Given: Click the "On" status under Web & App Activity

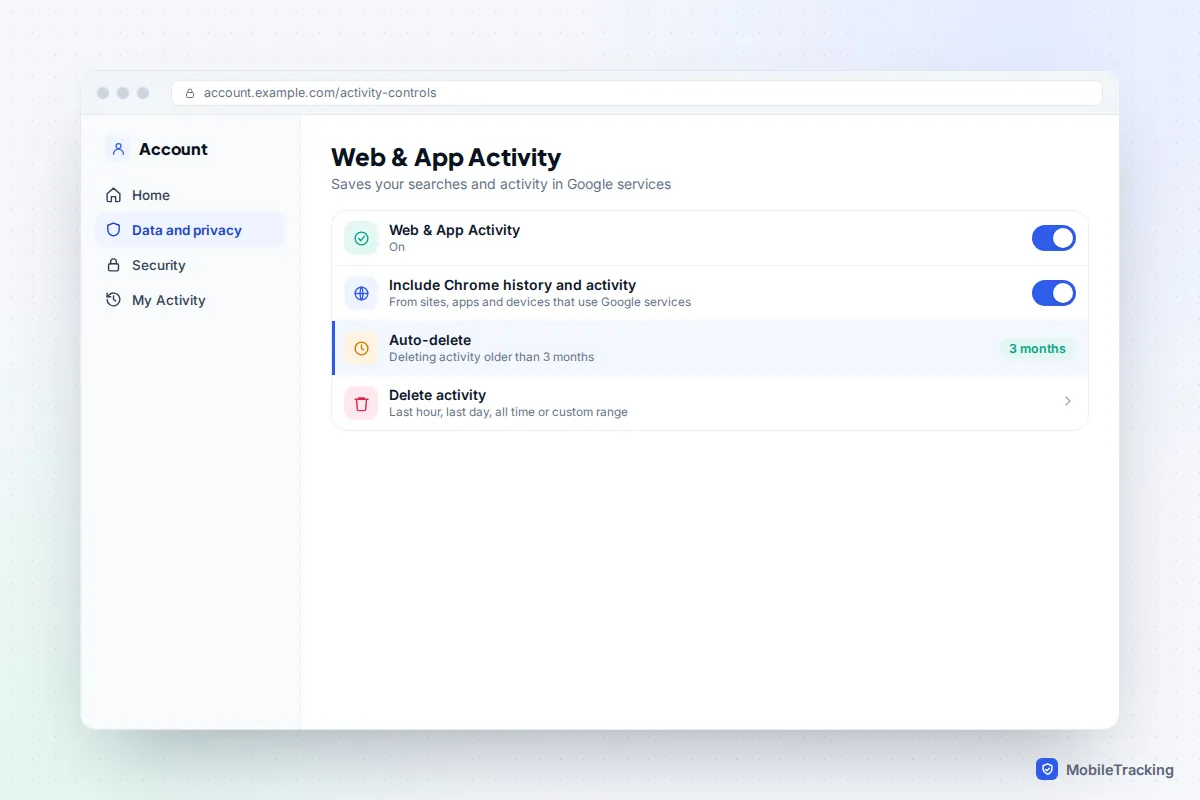Looking at the screenshot, I should [x=397, y=247].
